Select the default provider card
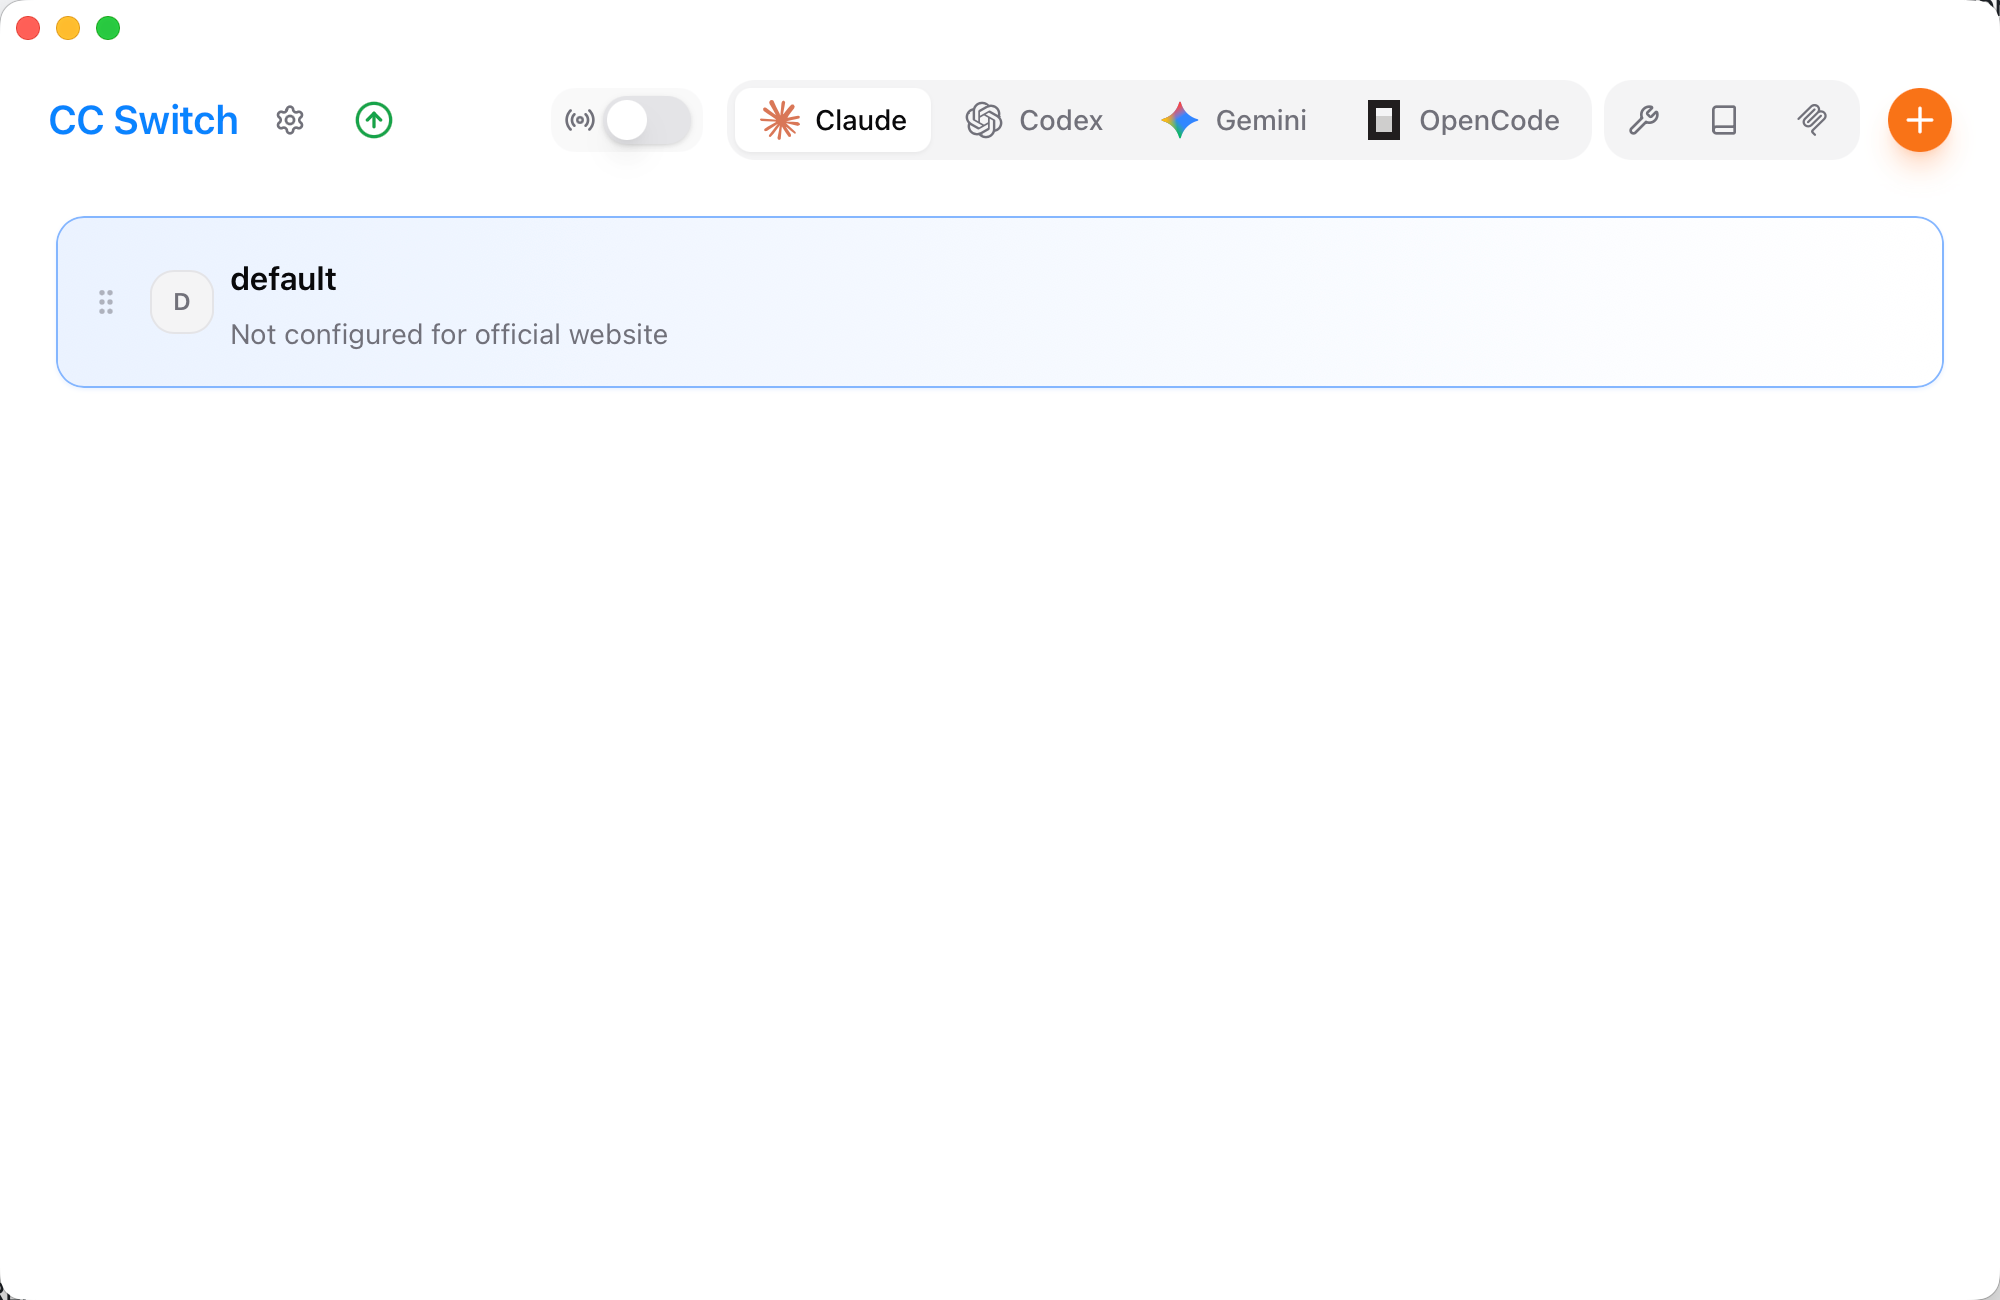 coord(1200,302)
